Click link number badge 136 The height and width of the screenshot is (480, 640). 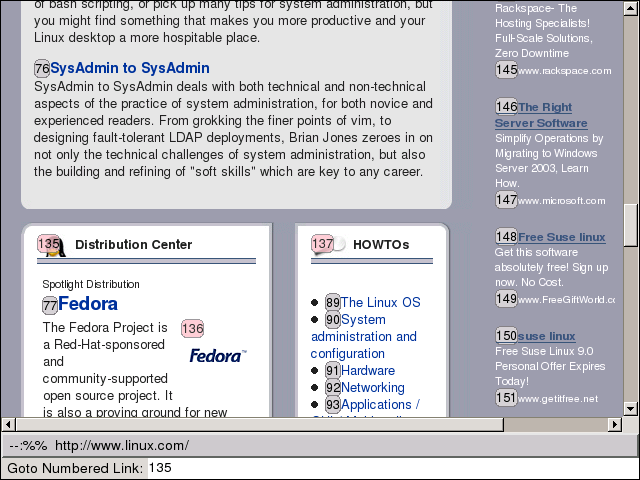click(x=193, y=329)
